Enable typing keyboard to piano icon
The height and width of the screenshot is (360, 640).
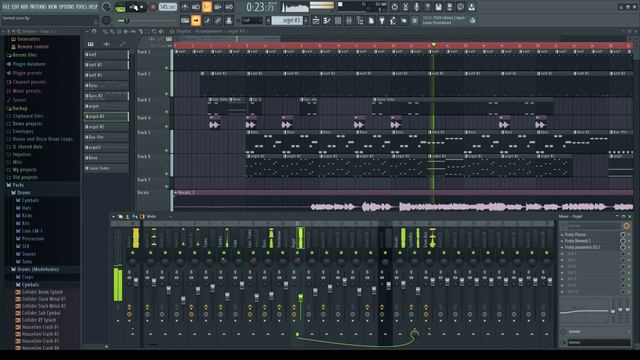(185, 20)
